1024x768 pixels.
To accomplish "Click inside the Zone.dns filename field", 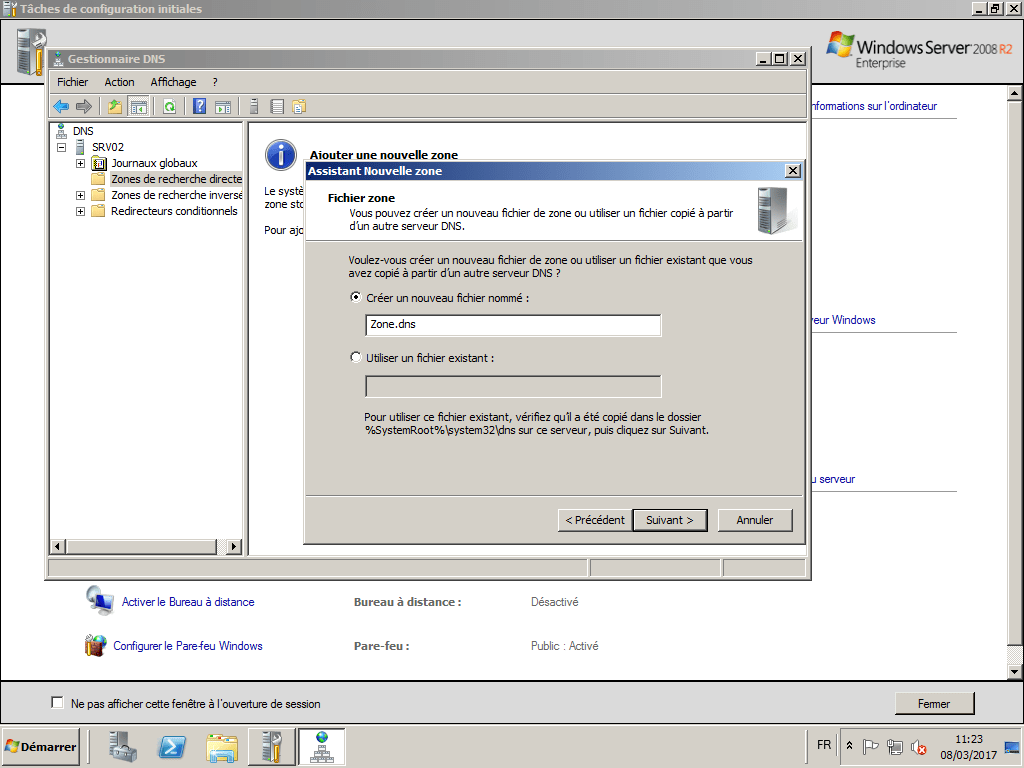I will click(x=512, y=325).
